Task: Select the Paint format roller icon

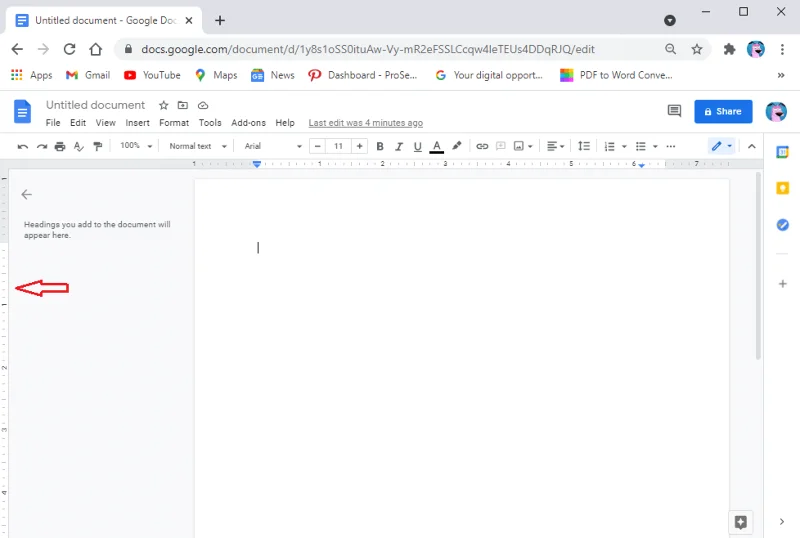Action: coord(97,146)
